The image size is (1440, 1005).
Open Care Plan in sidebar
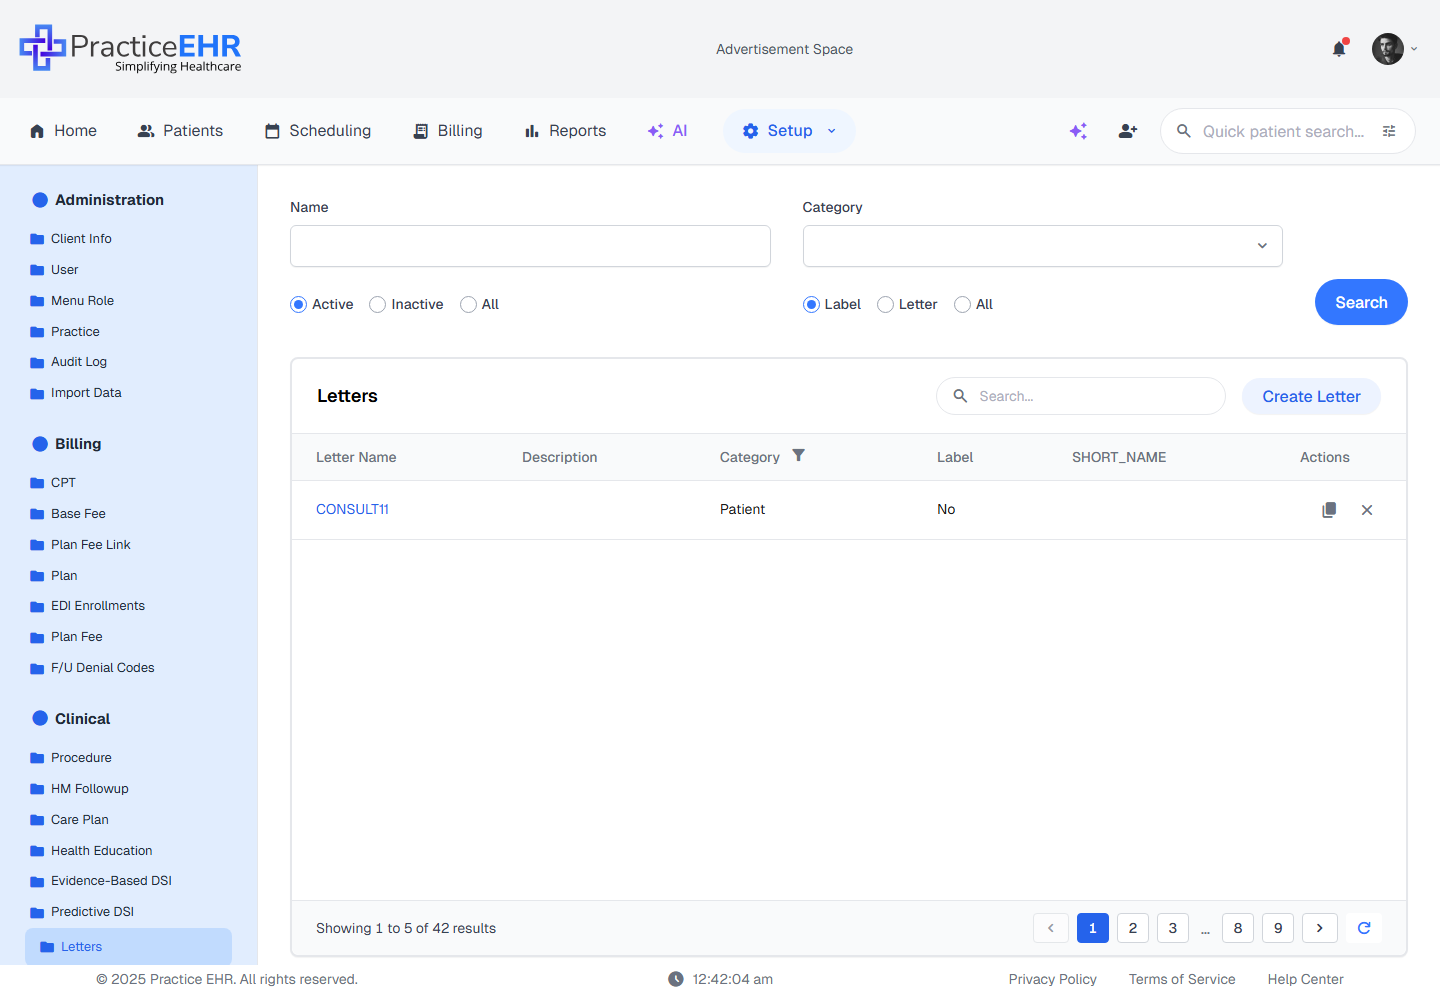coord(69,820)
